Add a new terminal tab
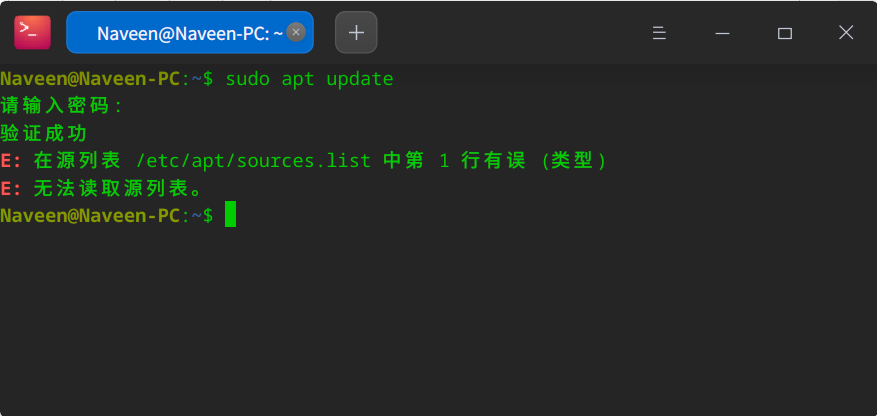877x416 pixels. click(x=356, y=32)
